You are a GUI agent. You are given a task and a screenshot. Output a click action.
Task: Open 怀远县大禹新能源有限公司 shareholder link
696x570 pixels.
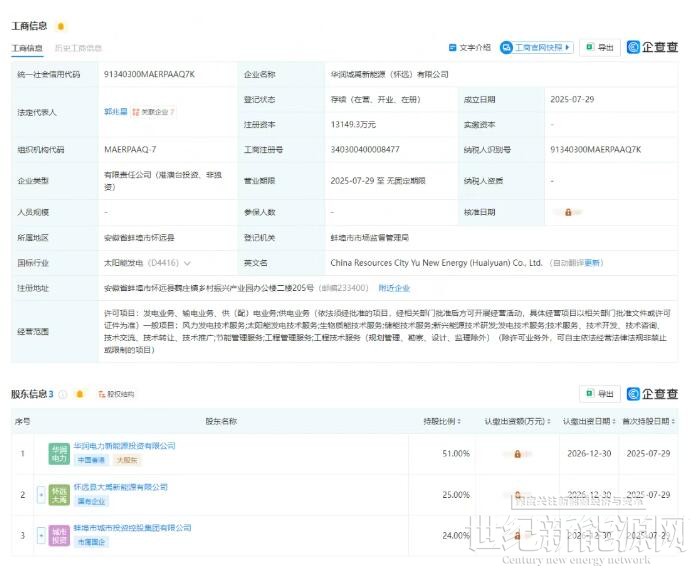click(x=121, y=487)
